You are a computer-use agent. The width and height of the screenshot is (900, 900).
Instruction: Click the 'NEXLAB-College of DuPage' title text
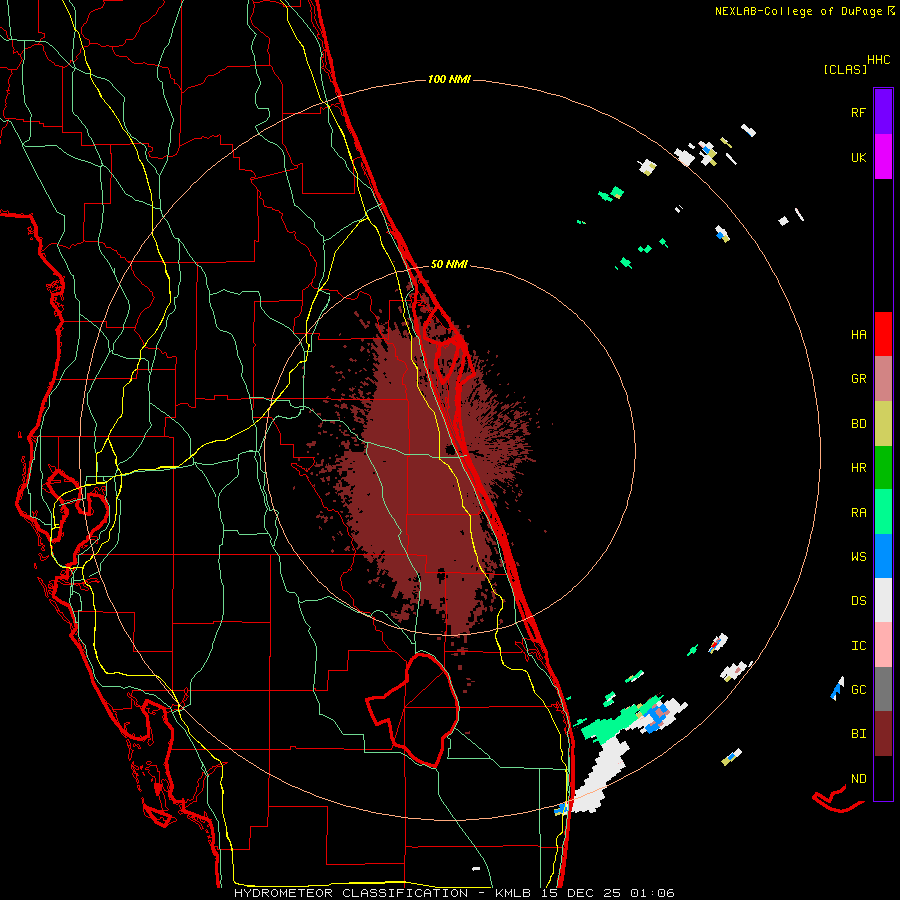798,11
